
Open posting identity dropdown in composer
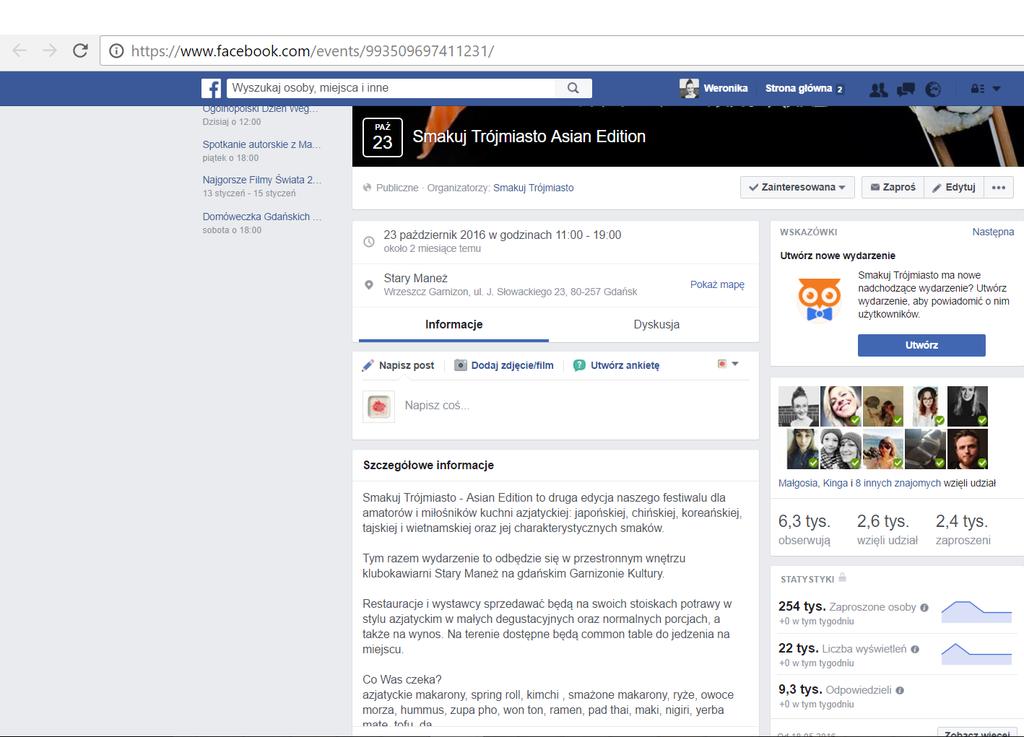pos(728,364)
